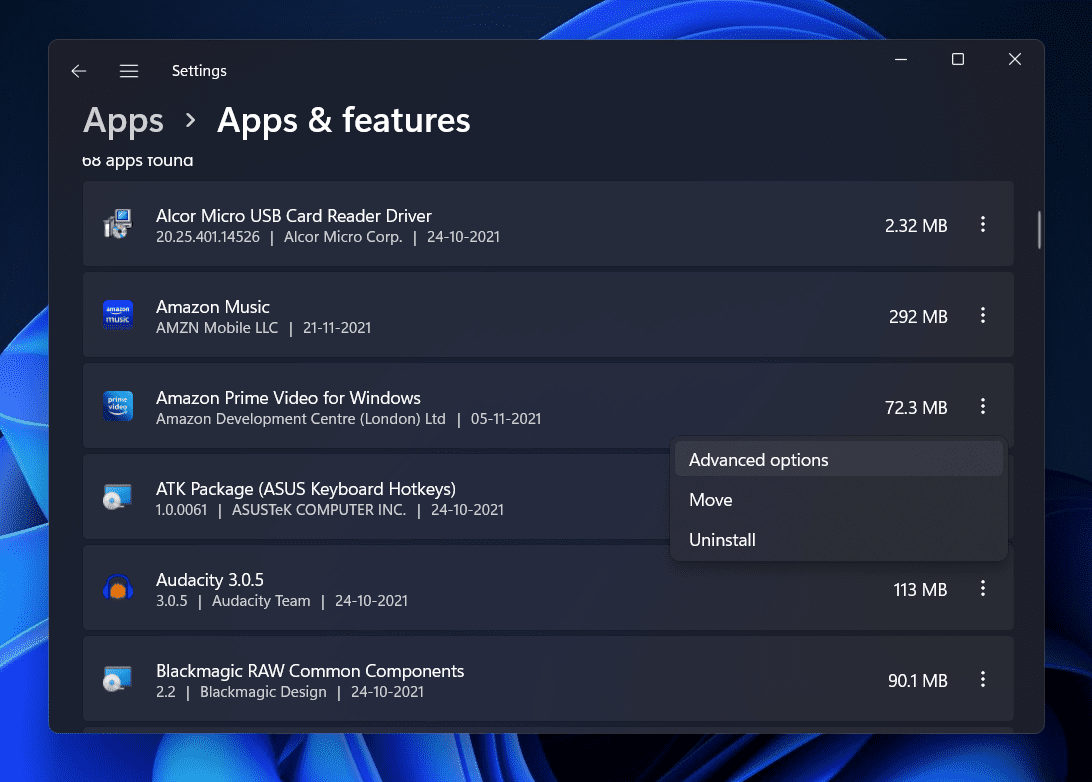This screenshot has width=1092, height=782.
Task: Select the Amazon Music app name
Action: tap(212, 307)
